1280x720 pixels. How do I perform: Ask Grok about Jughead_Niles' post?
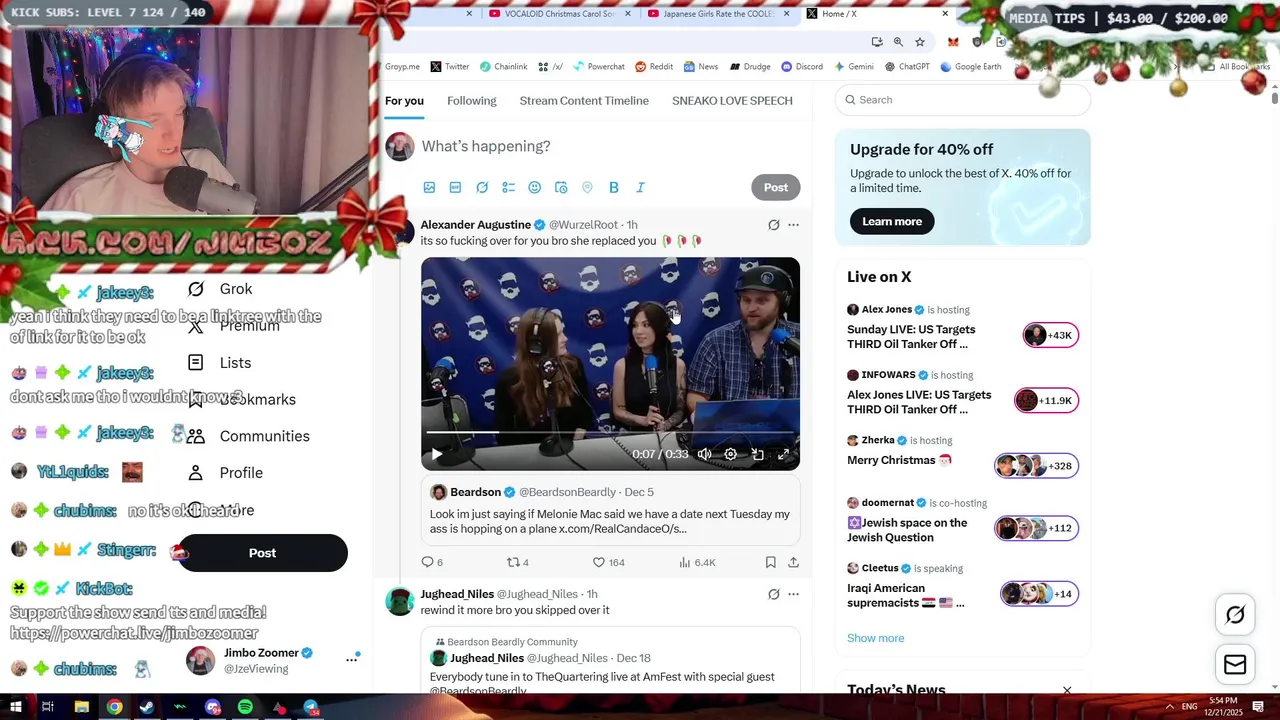773,594
